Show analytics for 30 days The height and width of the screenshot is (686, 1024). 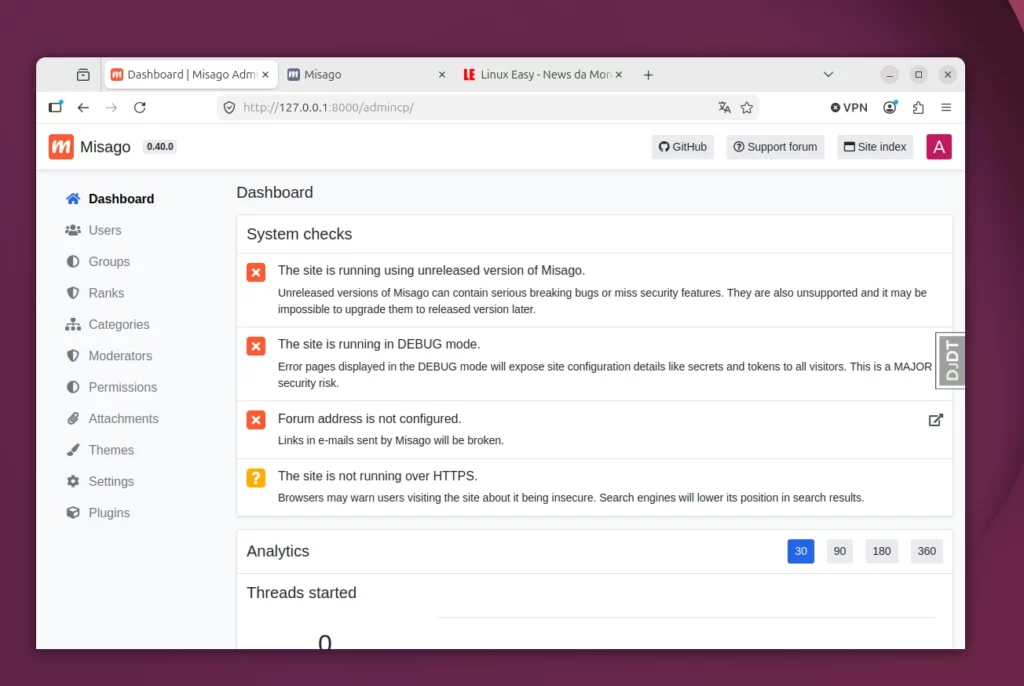click(x=801, y=551)
